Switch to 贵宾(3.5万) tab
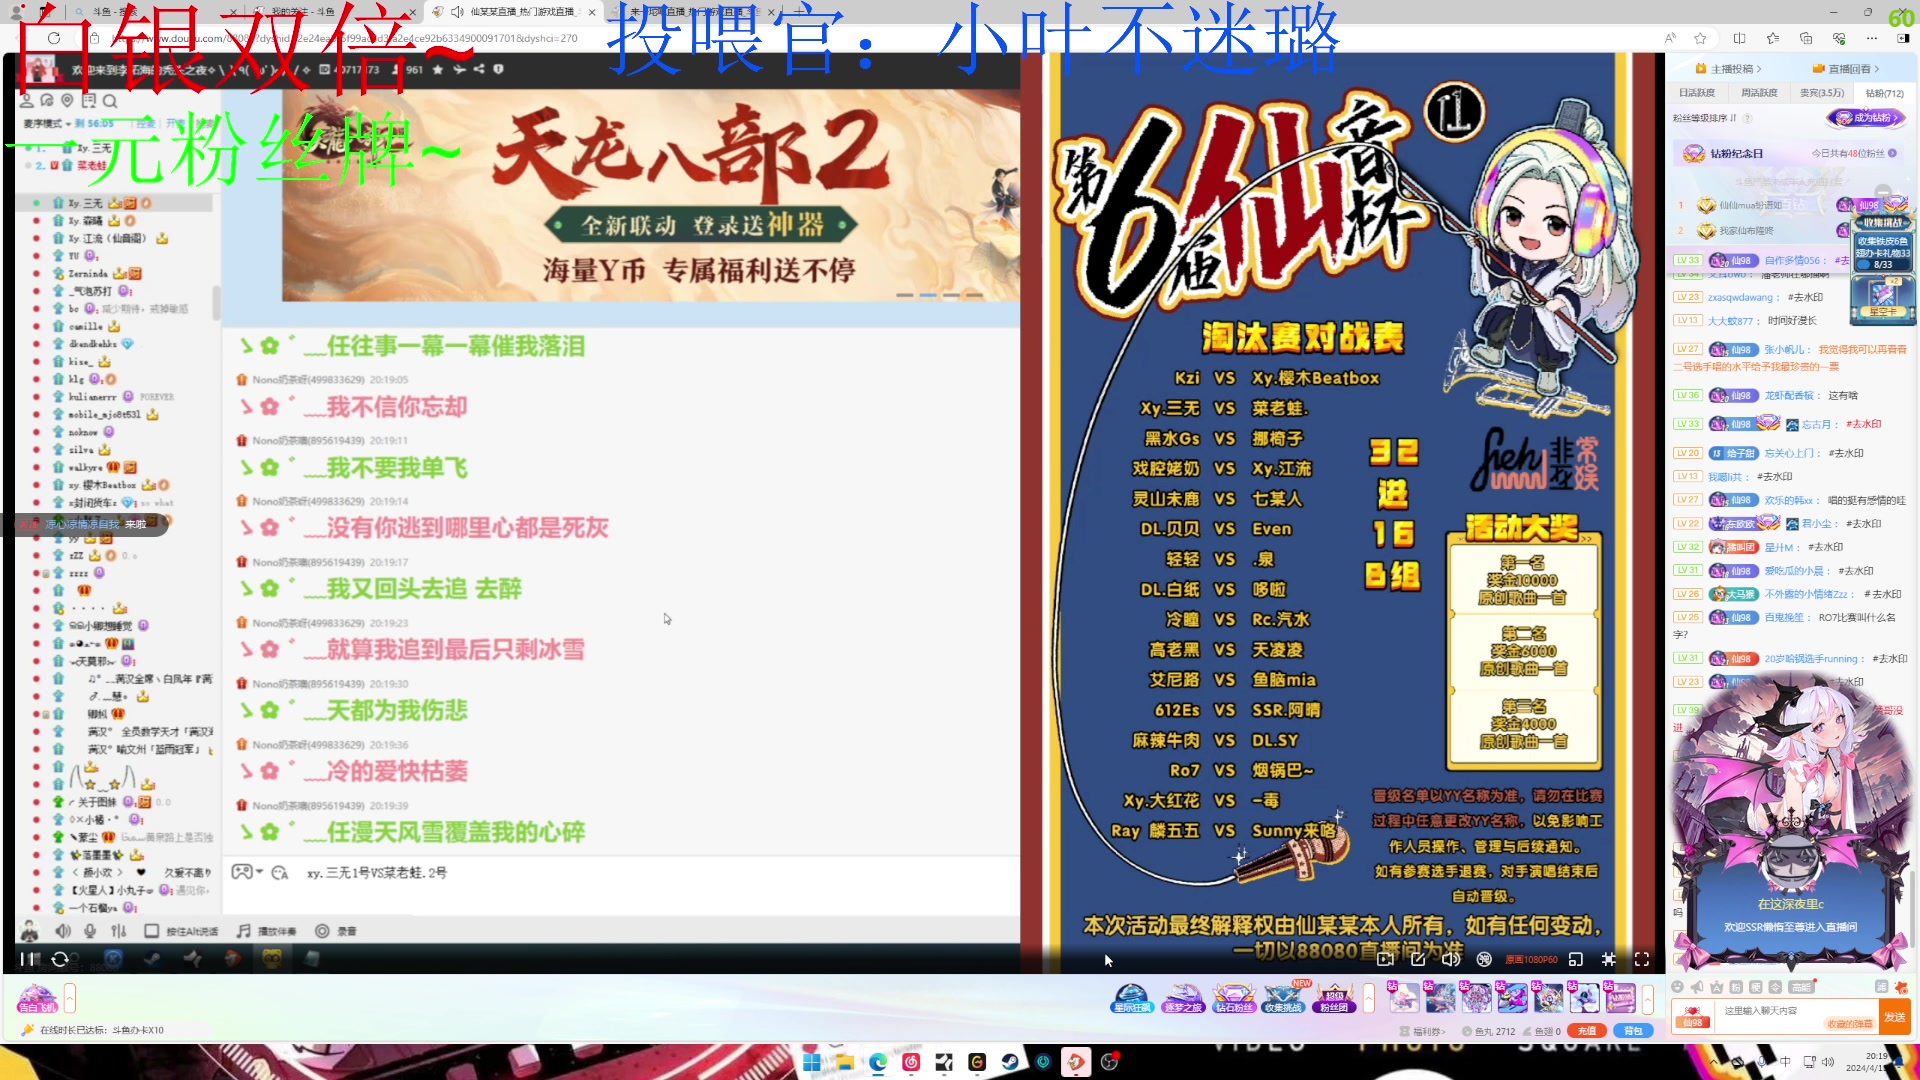Screen dimensions: 1920x1080 pos(1822,93)
